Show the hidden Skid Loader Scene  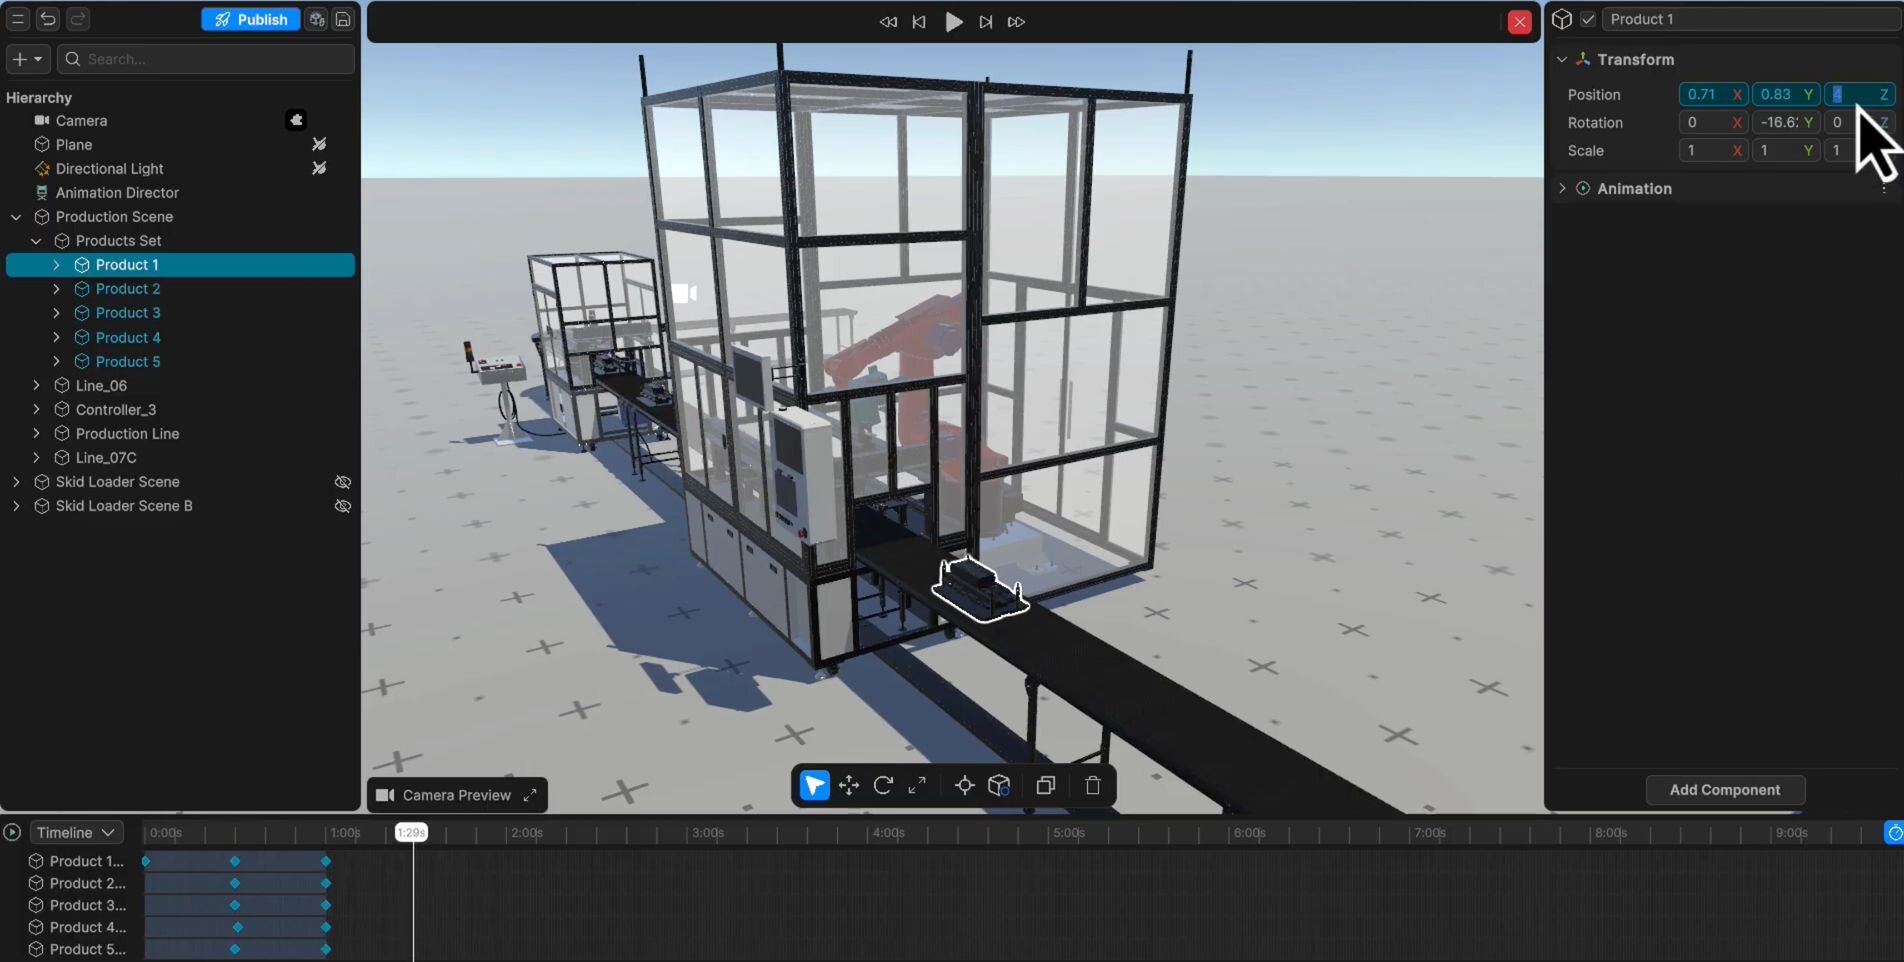coord(343,482)
